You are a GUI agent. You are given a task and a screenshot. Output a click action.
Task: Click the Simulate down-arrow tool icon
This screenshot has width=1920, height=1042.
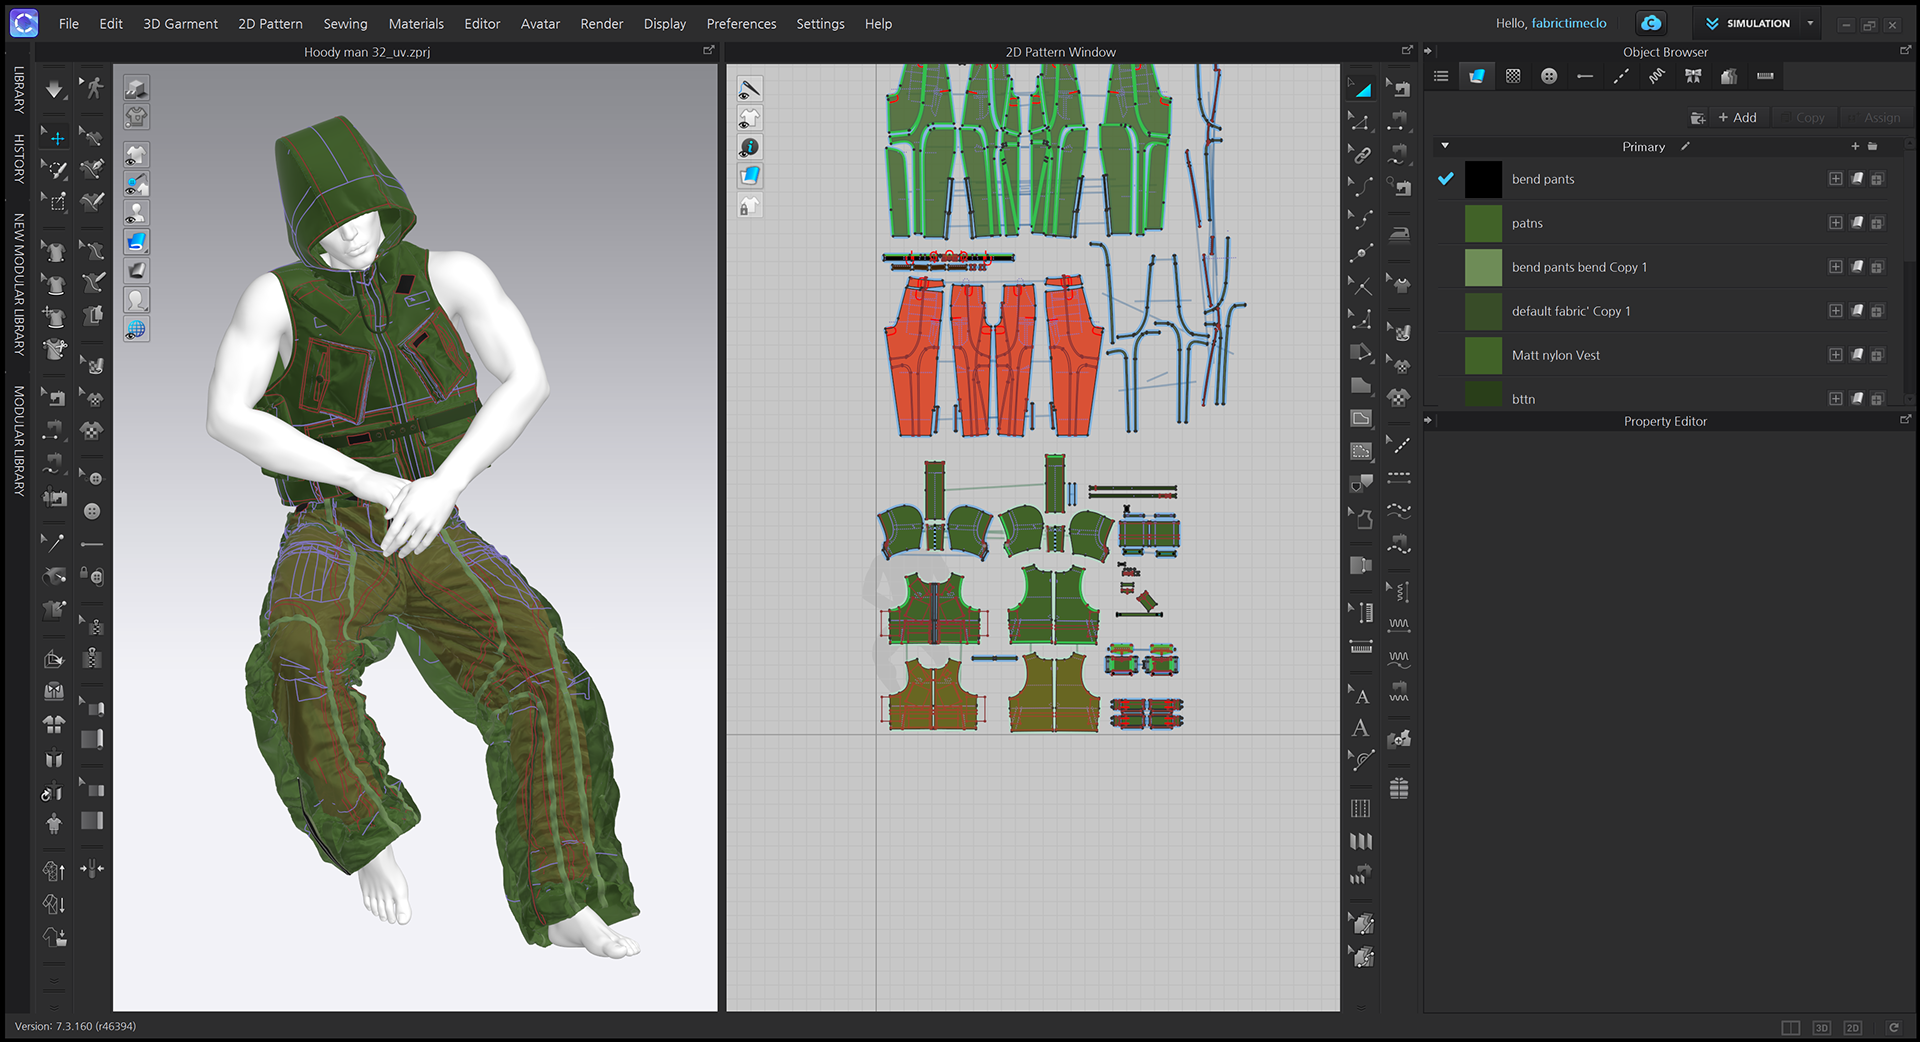pos(54,90)
